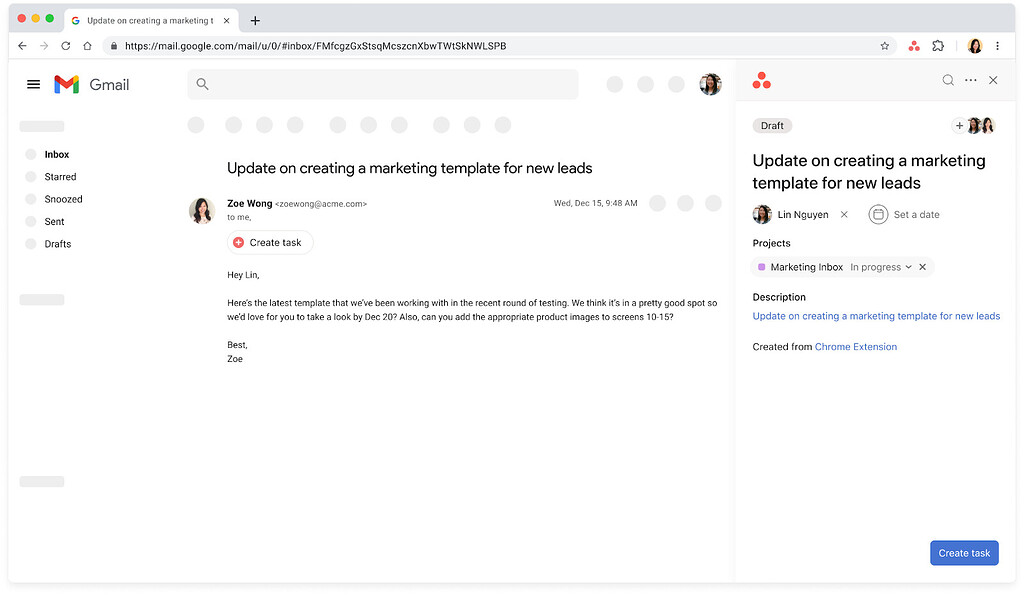Click the magnifier in Gmail's search bar
1024x595 pixels.
(202, 84)
